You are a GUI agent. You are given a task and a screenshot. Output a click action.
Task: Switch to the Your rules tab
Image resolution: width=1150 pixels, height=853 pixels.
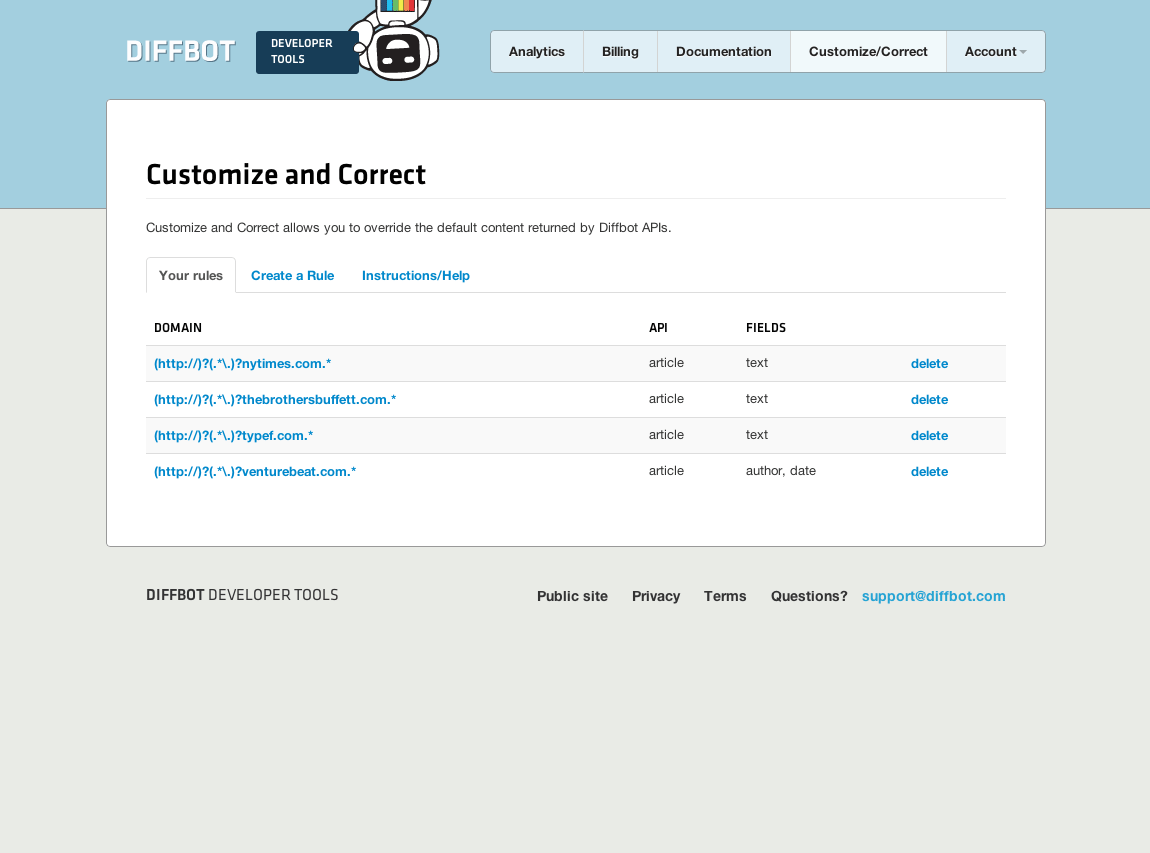click(x=191, y=276)
